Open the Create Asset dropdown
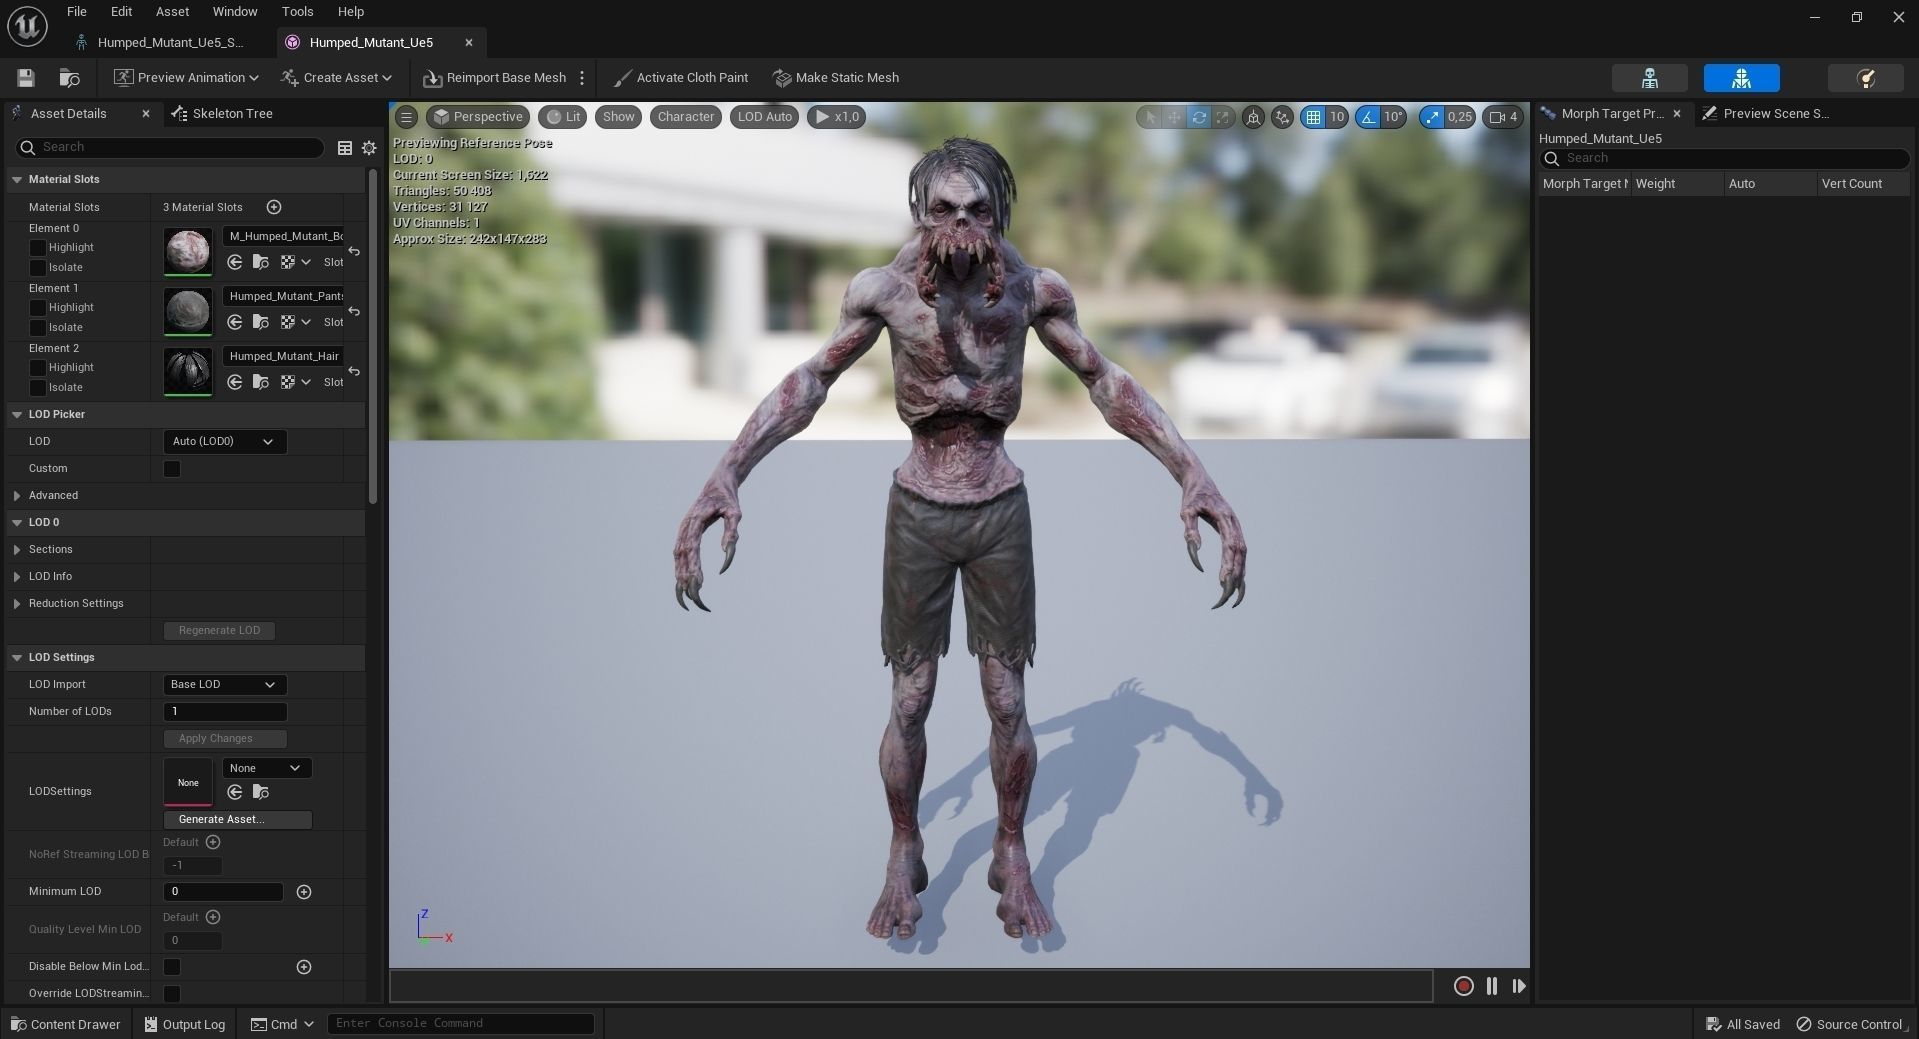Viewport: 1919px width, 1039px height. click(336, 78)
